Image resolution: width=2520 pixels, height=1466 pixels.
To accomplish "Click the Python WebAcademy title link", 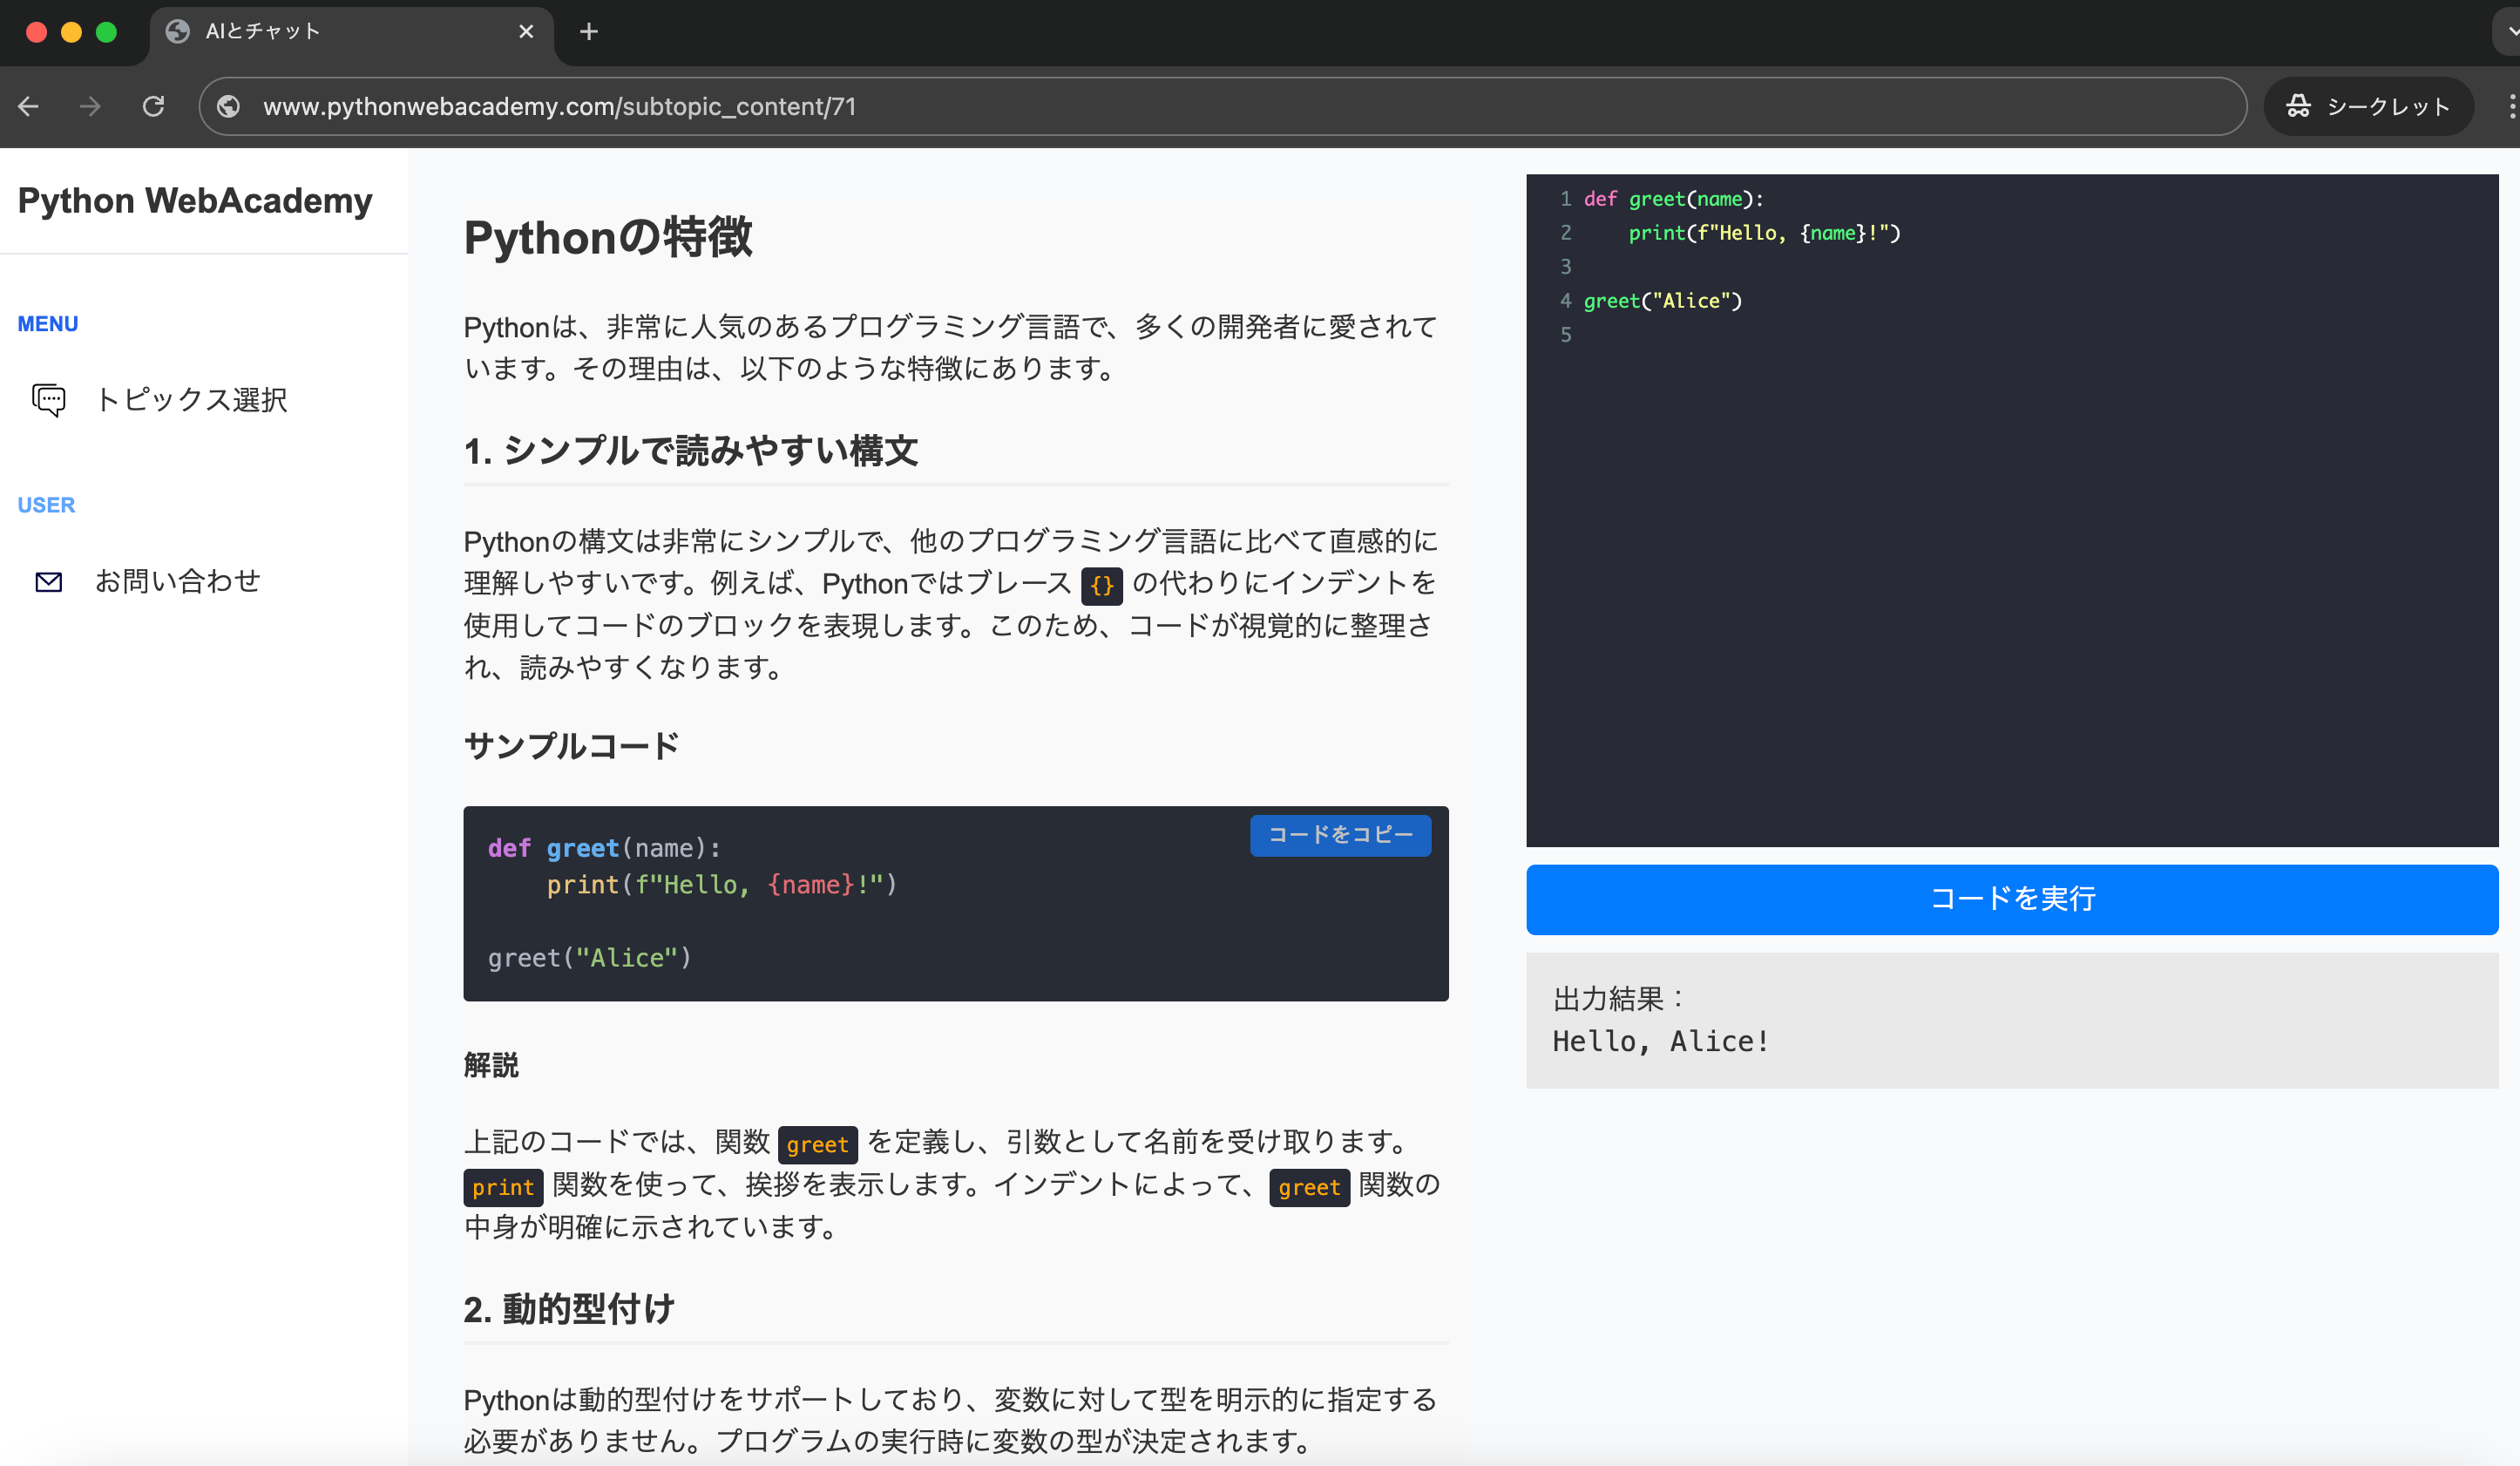I will [x=195, y=201].
